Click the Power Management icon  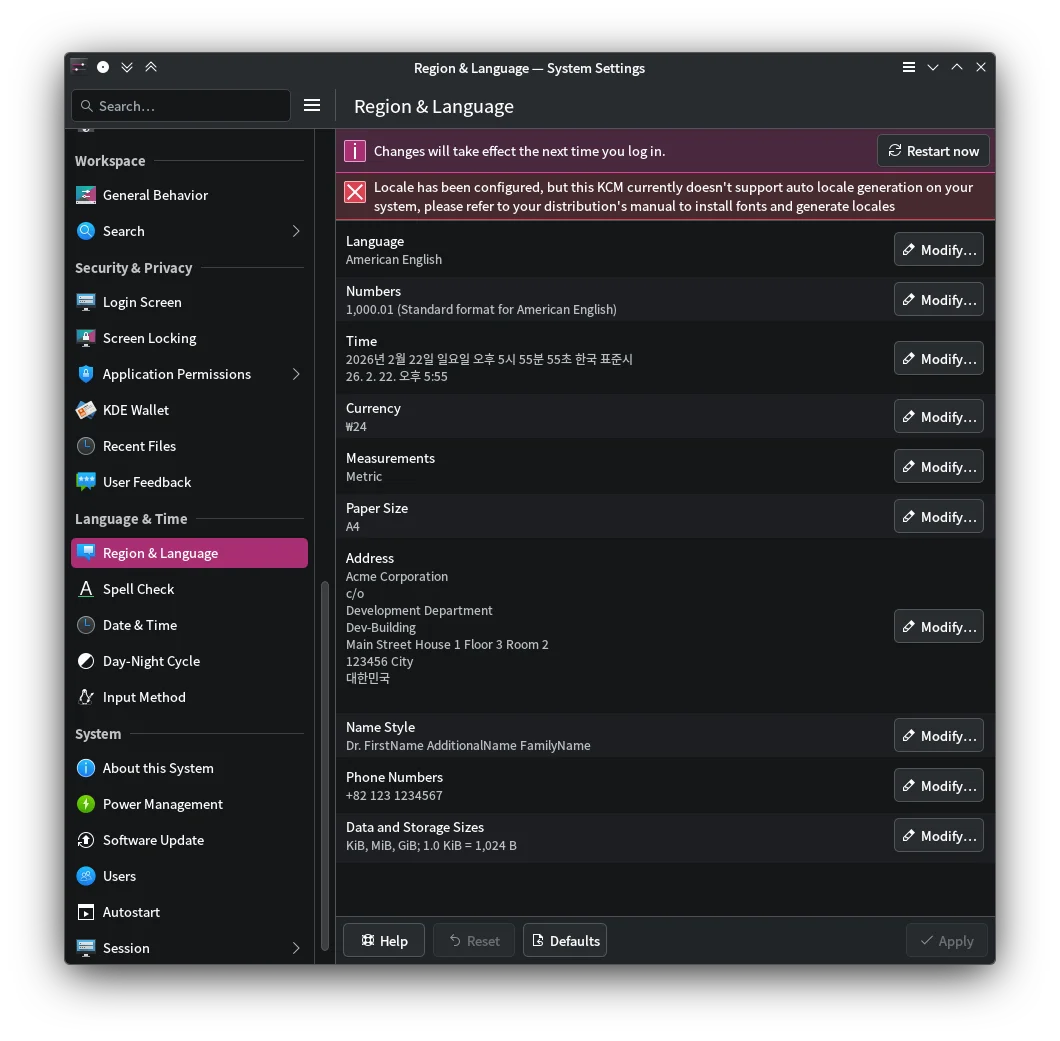[86, 804]
